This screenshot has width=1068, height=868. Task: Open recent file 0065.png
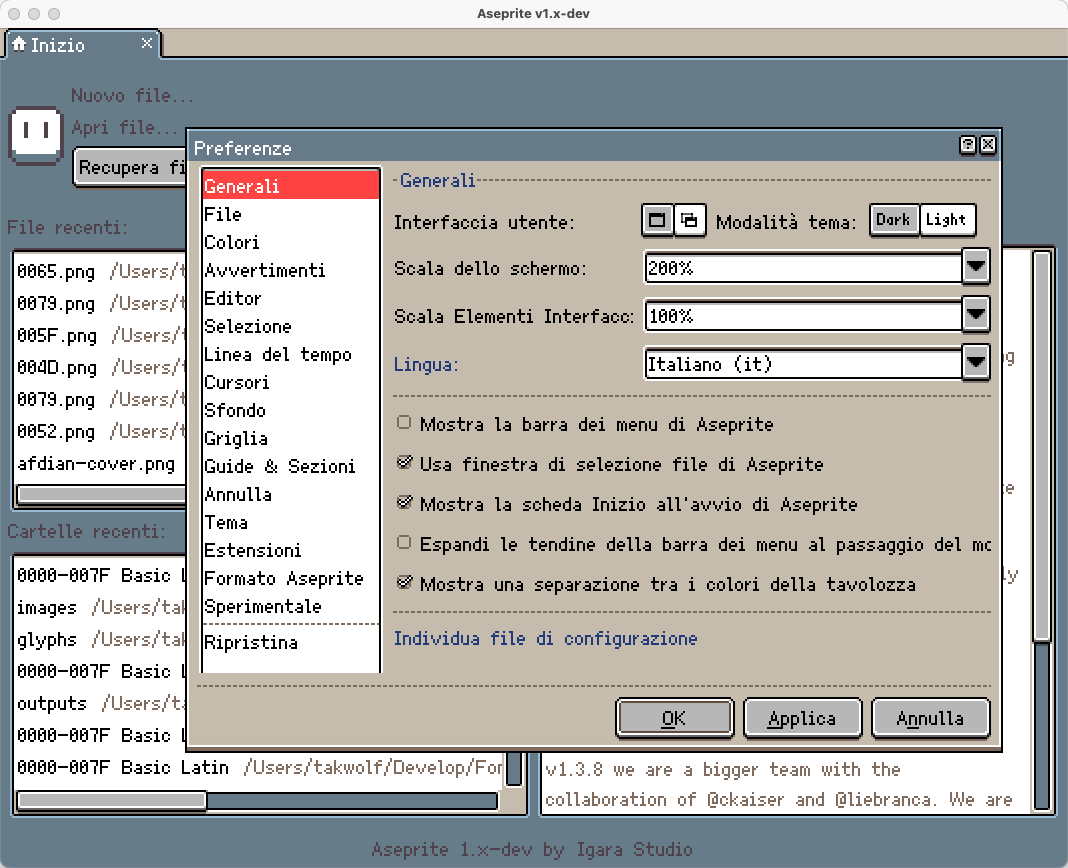point(100,271)
